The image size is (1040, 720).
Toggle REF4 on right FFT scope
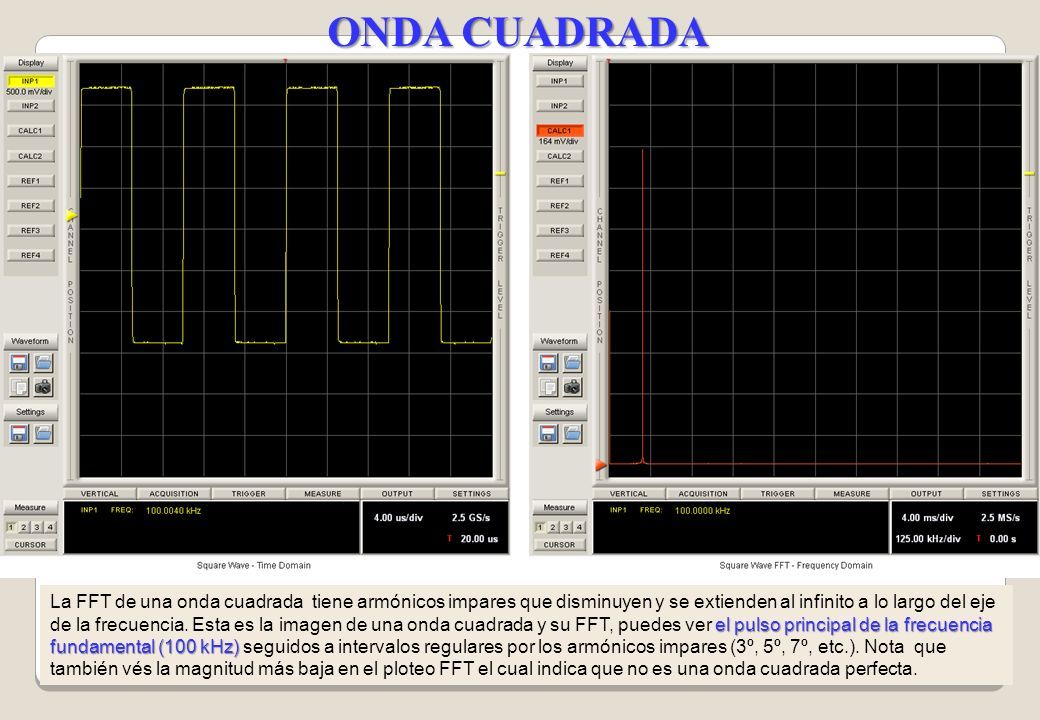pyautogui.click(x=559, y=255)
